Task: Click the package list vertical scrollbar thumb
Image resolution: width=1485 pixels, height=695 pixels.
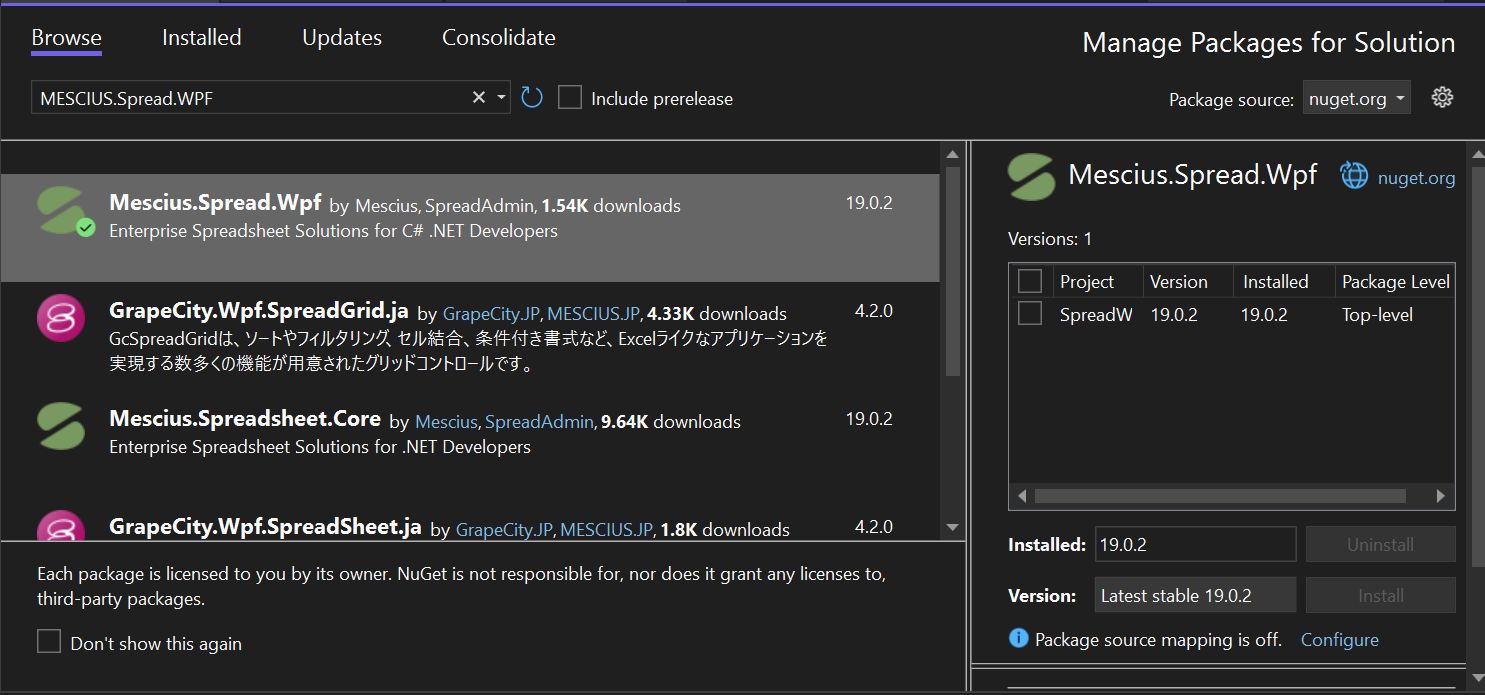Action: click(x=953, y=270)
